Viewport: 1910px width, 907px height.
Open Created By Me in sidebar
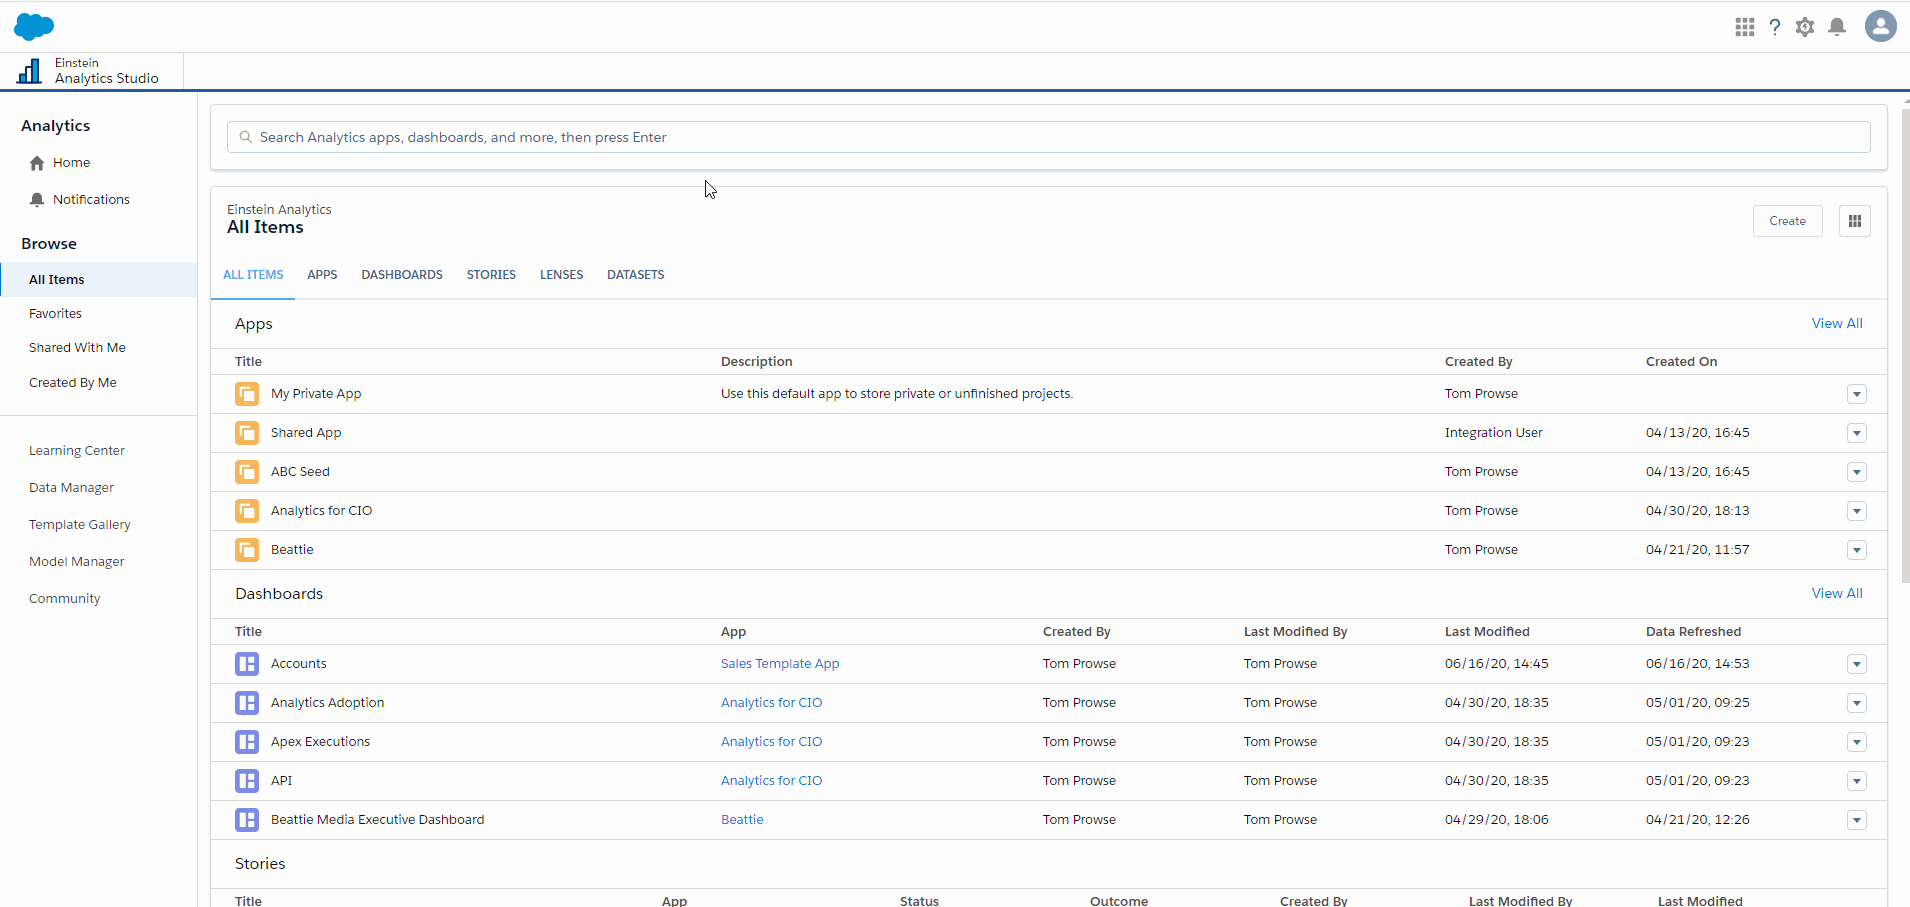(x=73, y=383)
